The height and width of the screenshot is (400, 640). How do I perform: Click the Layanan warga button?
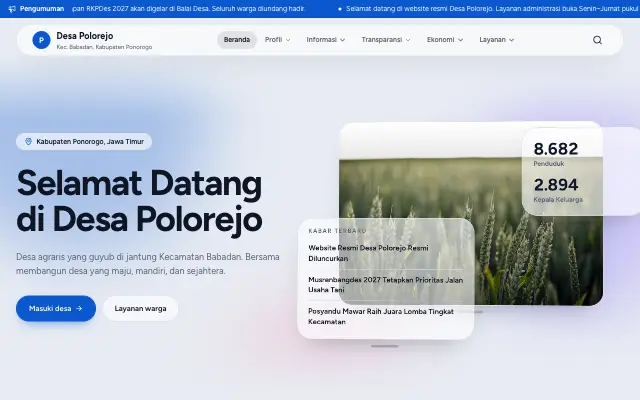pyautogui.click(x=140, y=309)
